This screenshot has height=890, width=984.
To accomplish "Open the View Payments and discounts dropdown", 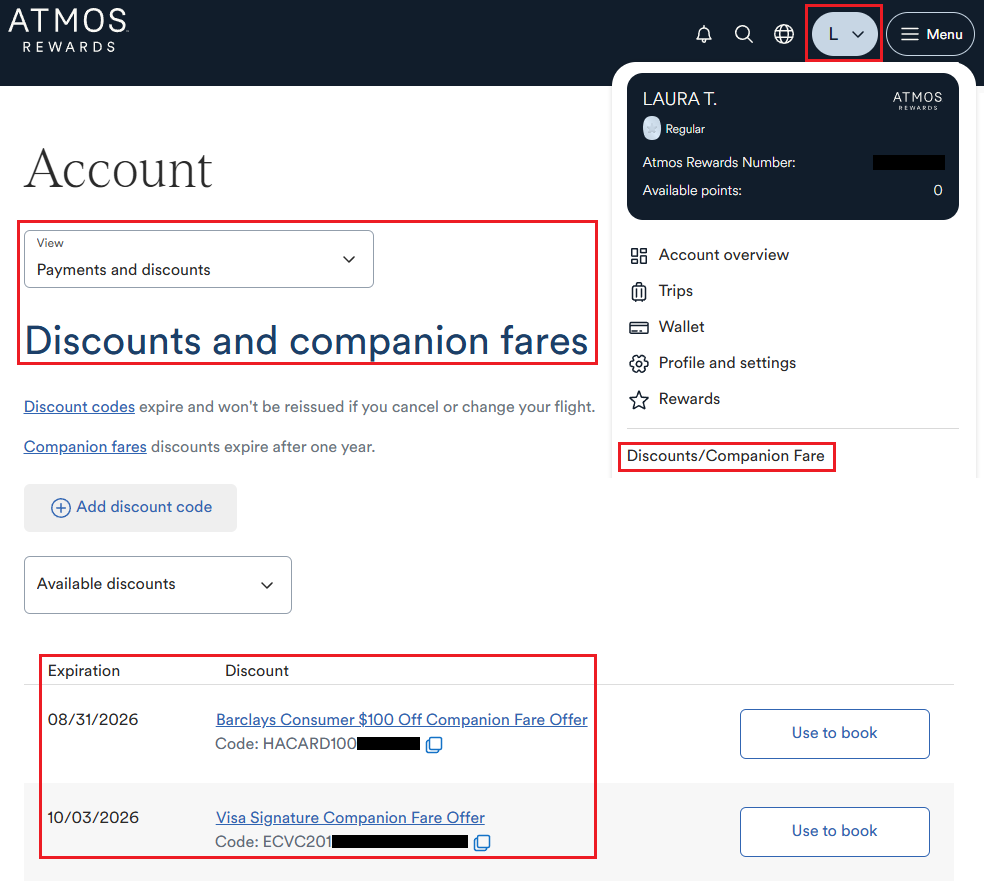I will point(199,259).
